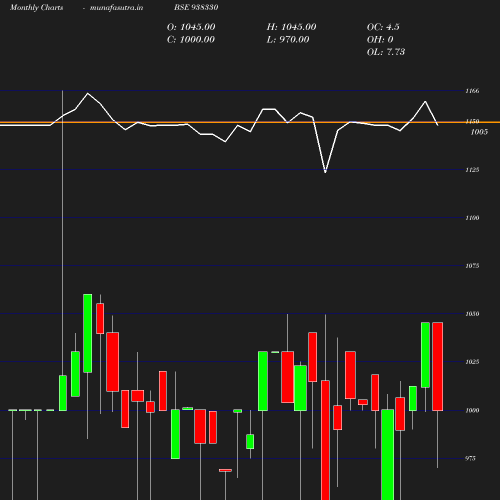Click the 1050 price axis label

tap(472, 314)
